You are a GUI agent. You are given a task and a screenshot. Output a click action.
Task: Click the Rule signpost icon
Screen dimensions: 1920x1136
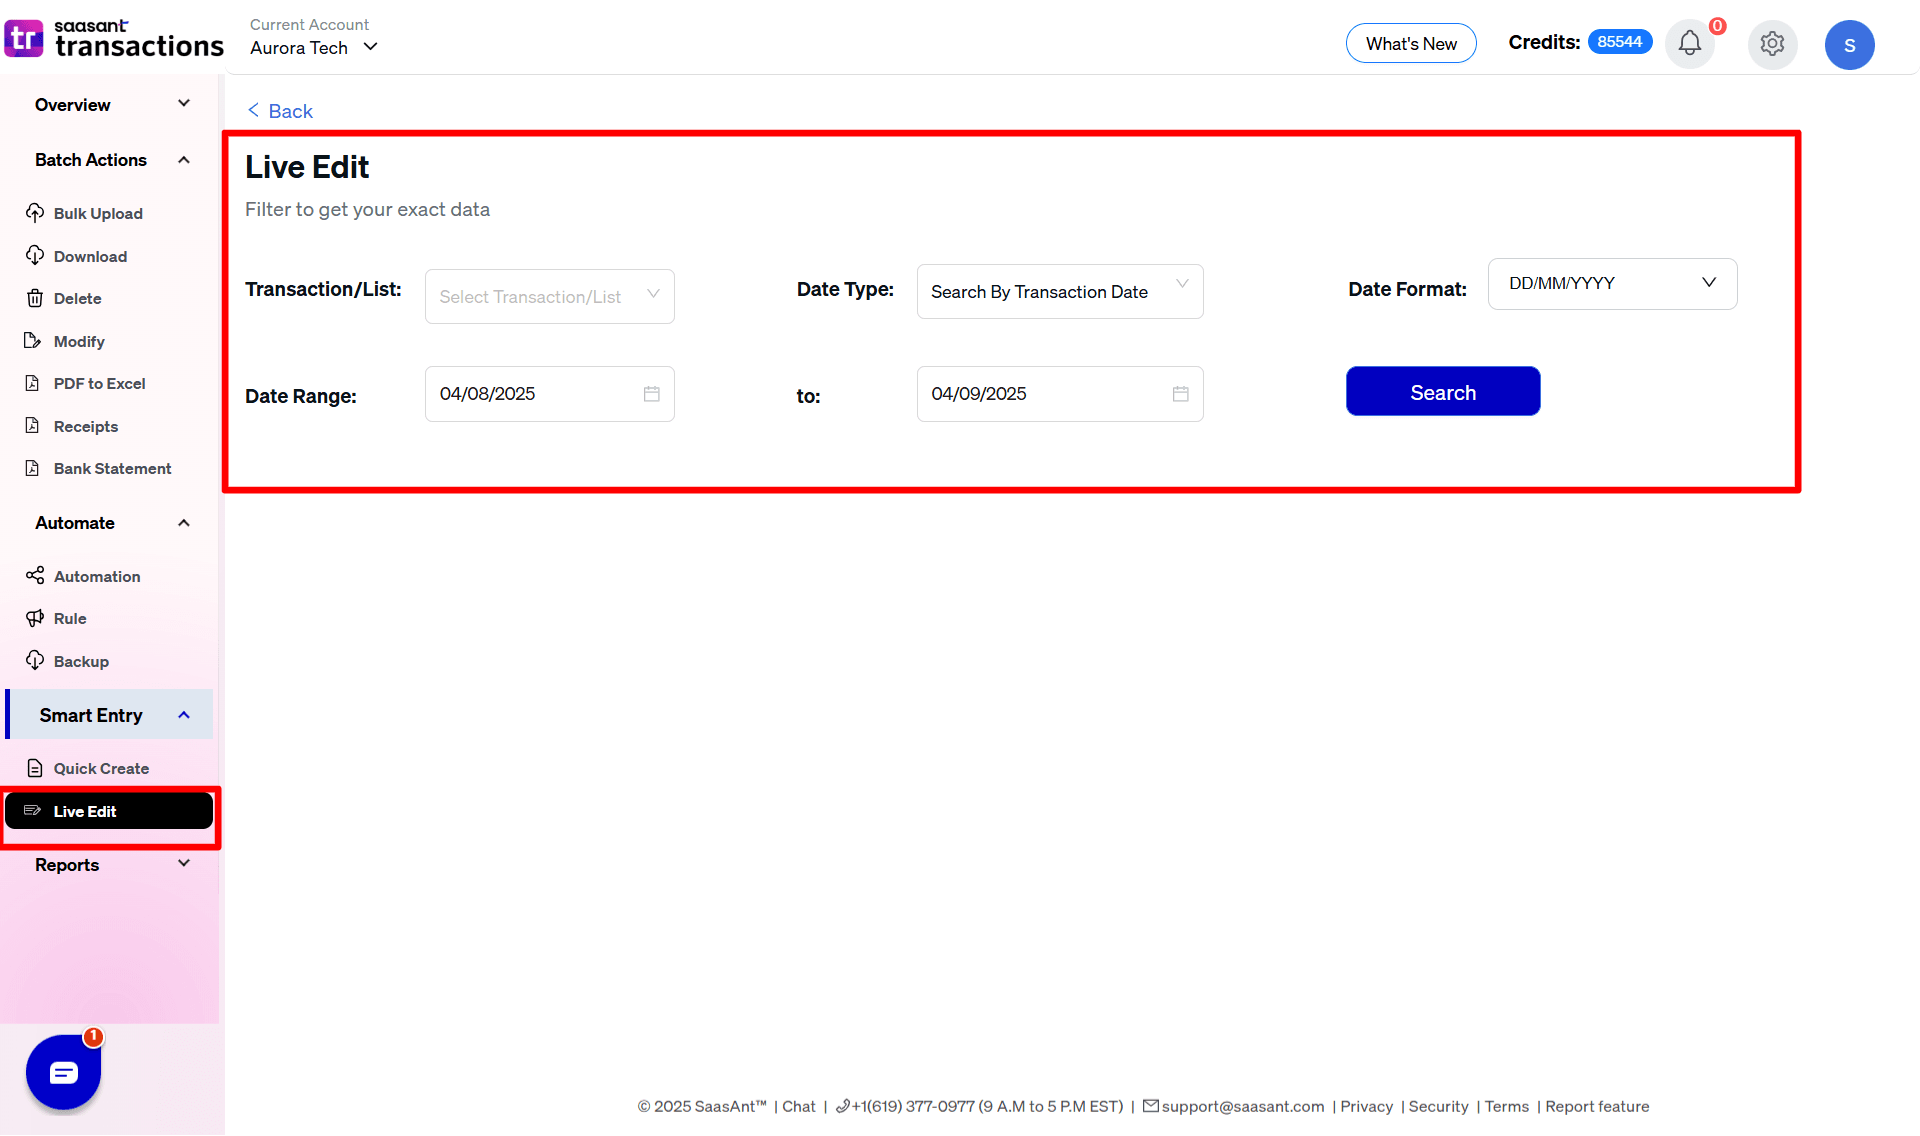pos(35,618)
